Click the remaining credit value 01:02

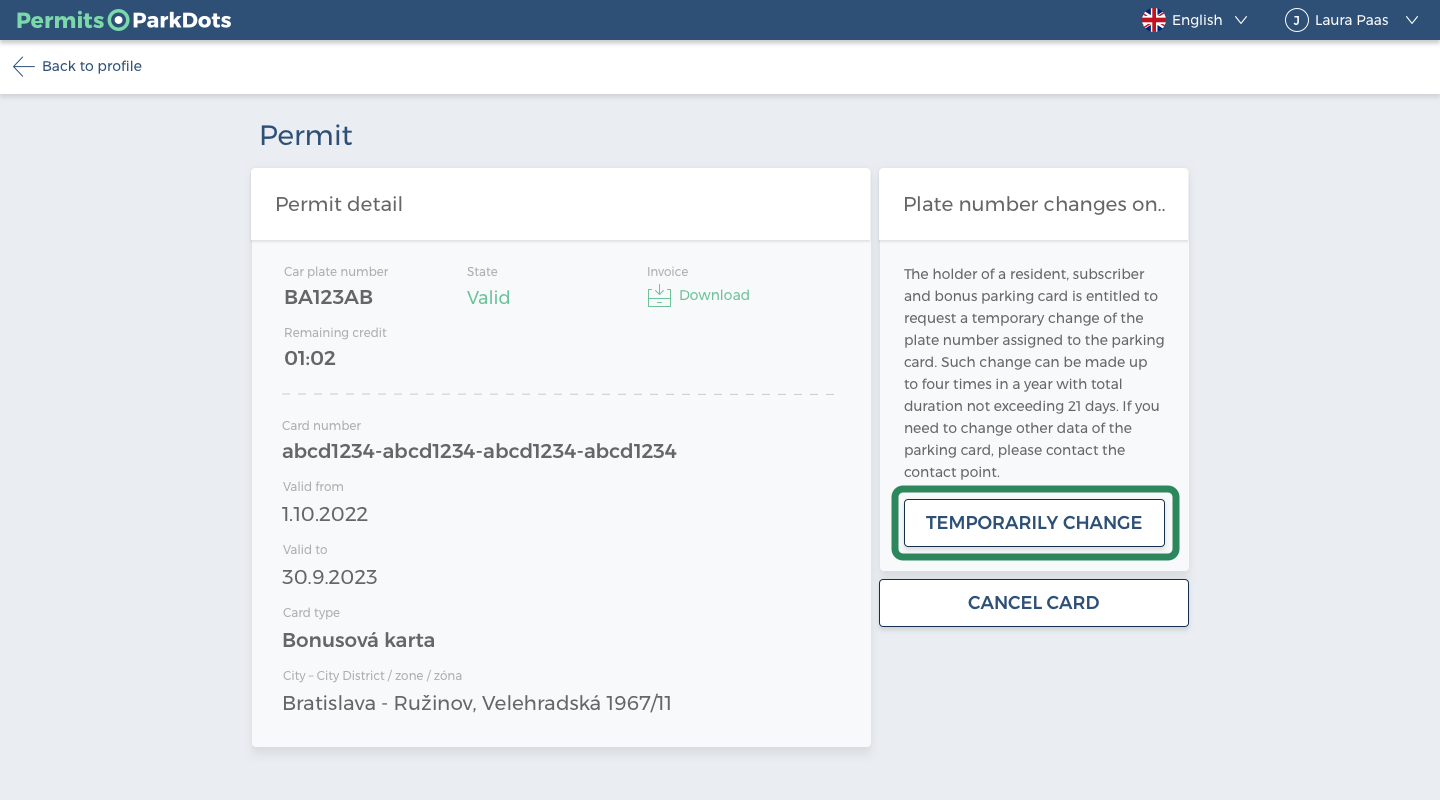310,358
